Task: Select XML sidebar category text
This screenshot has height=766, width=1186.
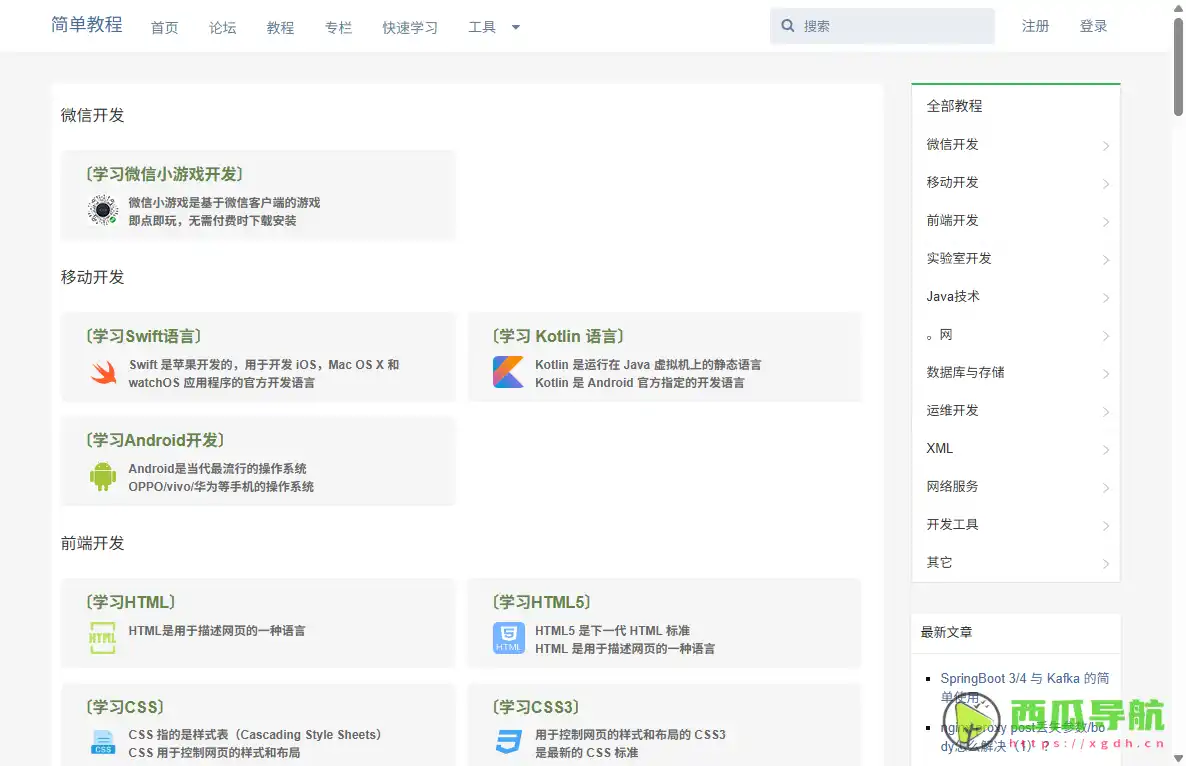Action: [939, 448]
